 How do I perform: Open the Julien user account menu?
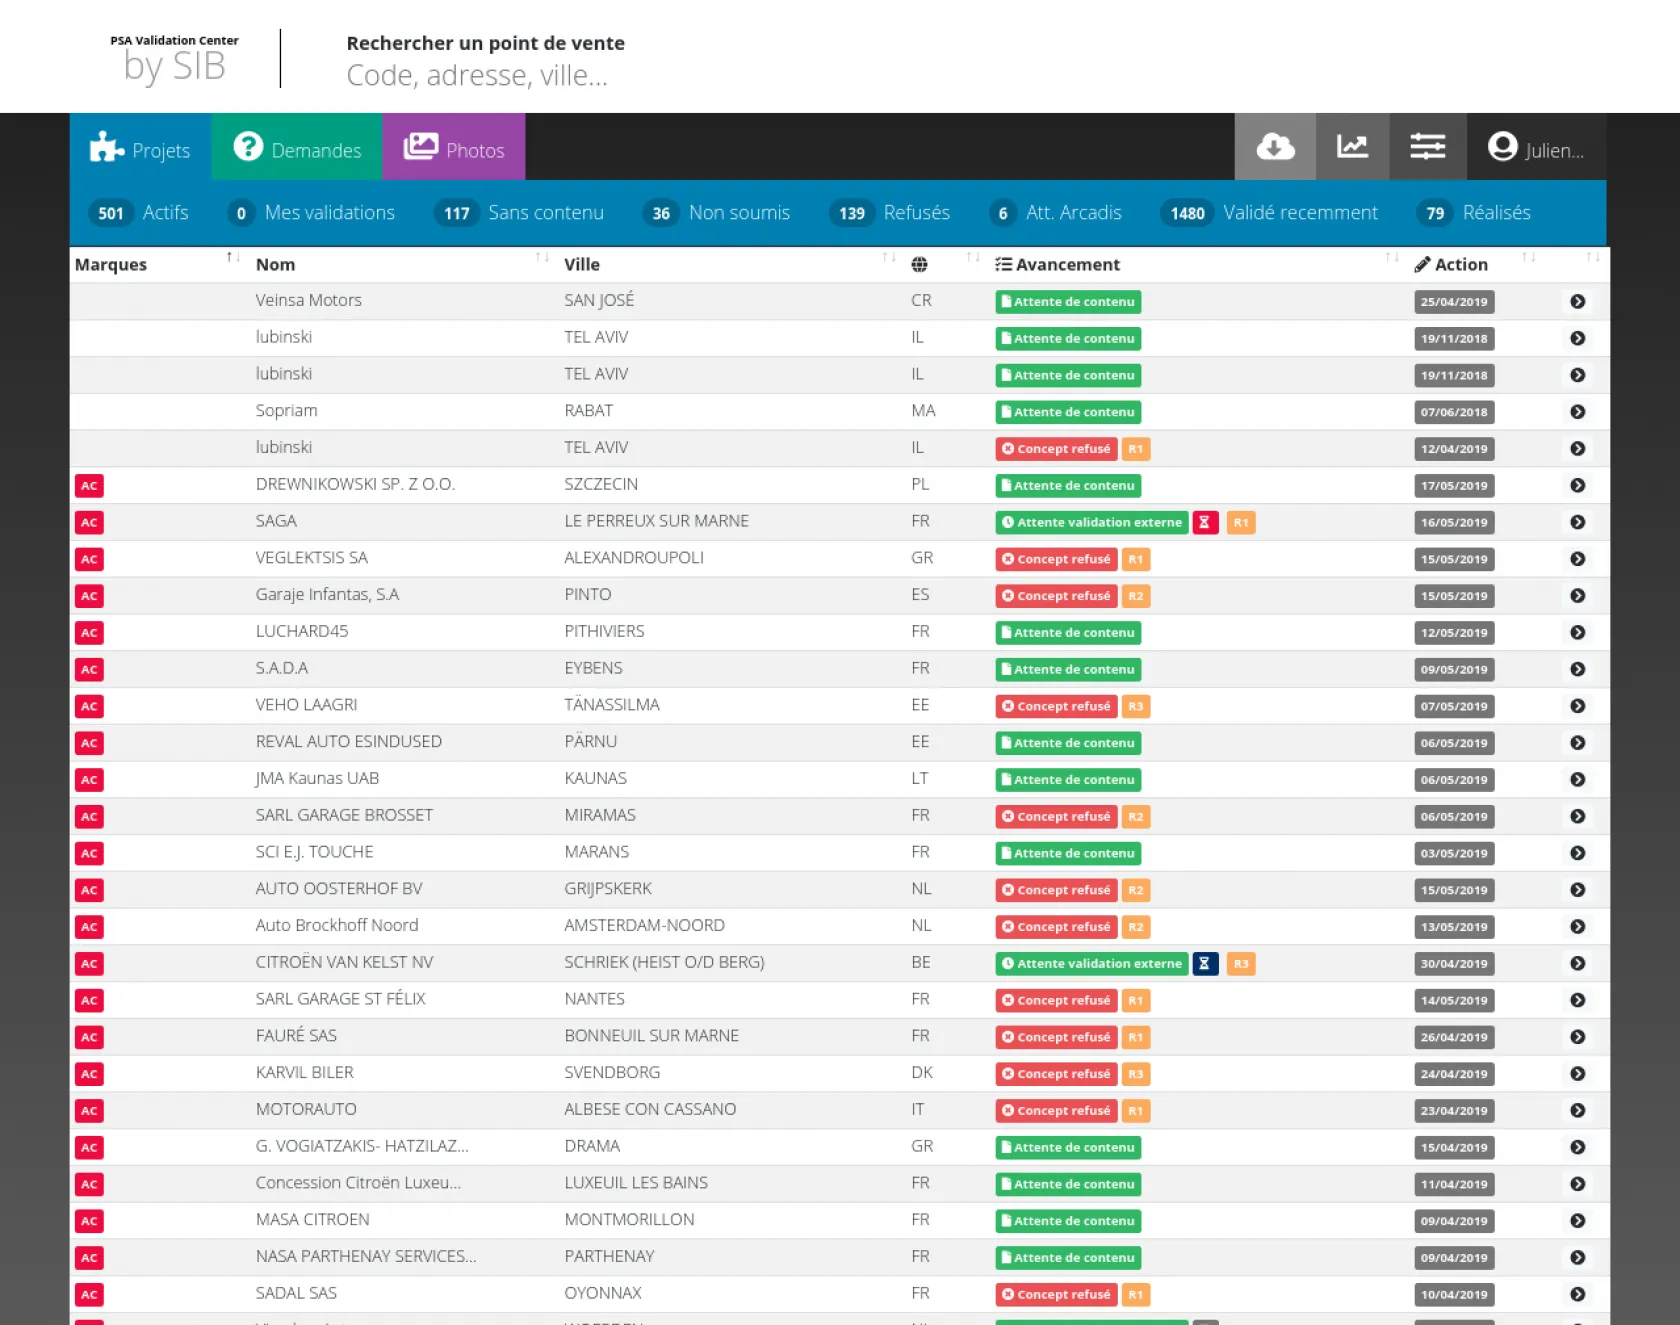(1536, 148)
